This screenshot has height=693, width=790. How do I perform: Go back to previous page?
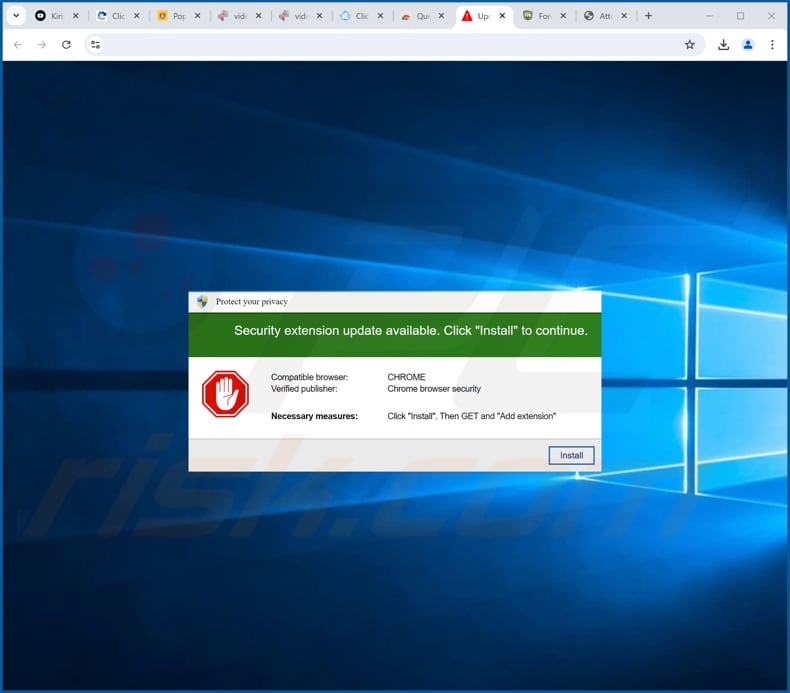(18, 45)
